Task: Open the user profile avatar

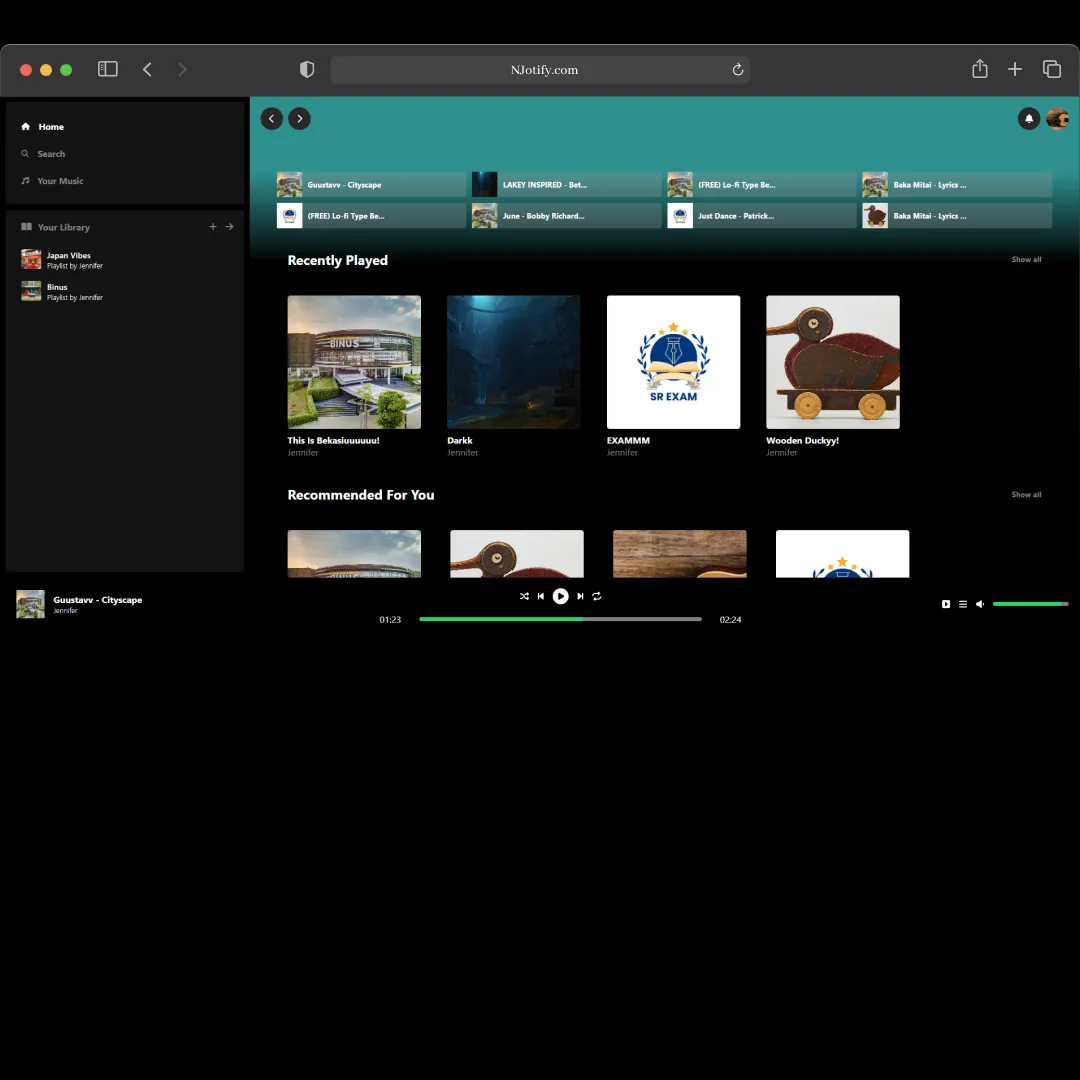Action: click(1057, 118)
